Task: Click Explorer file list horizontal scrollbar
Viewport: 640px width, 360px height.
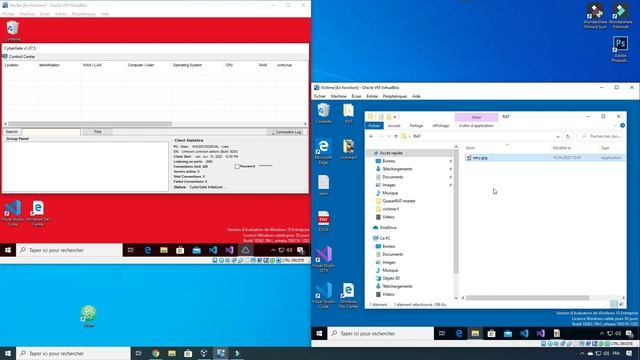Action: 527,298
